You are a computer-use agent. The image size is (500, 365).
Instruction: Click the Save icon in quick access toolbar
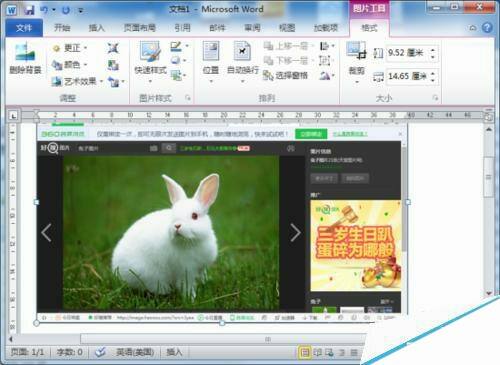[x=29, y=10]
